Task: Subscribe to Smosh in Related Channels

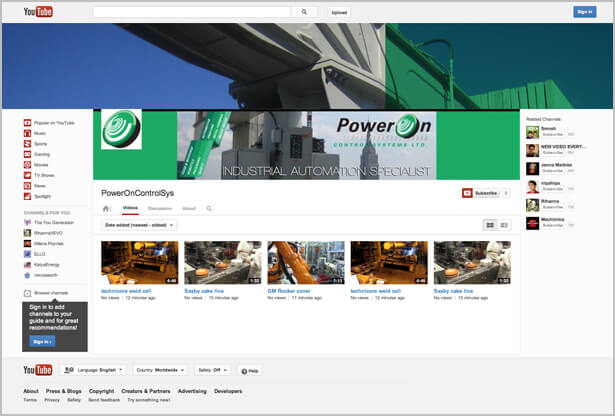Action: click(x=553, y=134)
